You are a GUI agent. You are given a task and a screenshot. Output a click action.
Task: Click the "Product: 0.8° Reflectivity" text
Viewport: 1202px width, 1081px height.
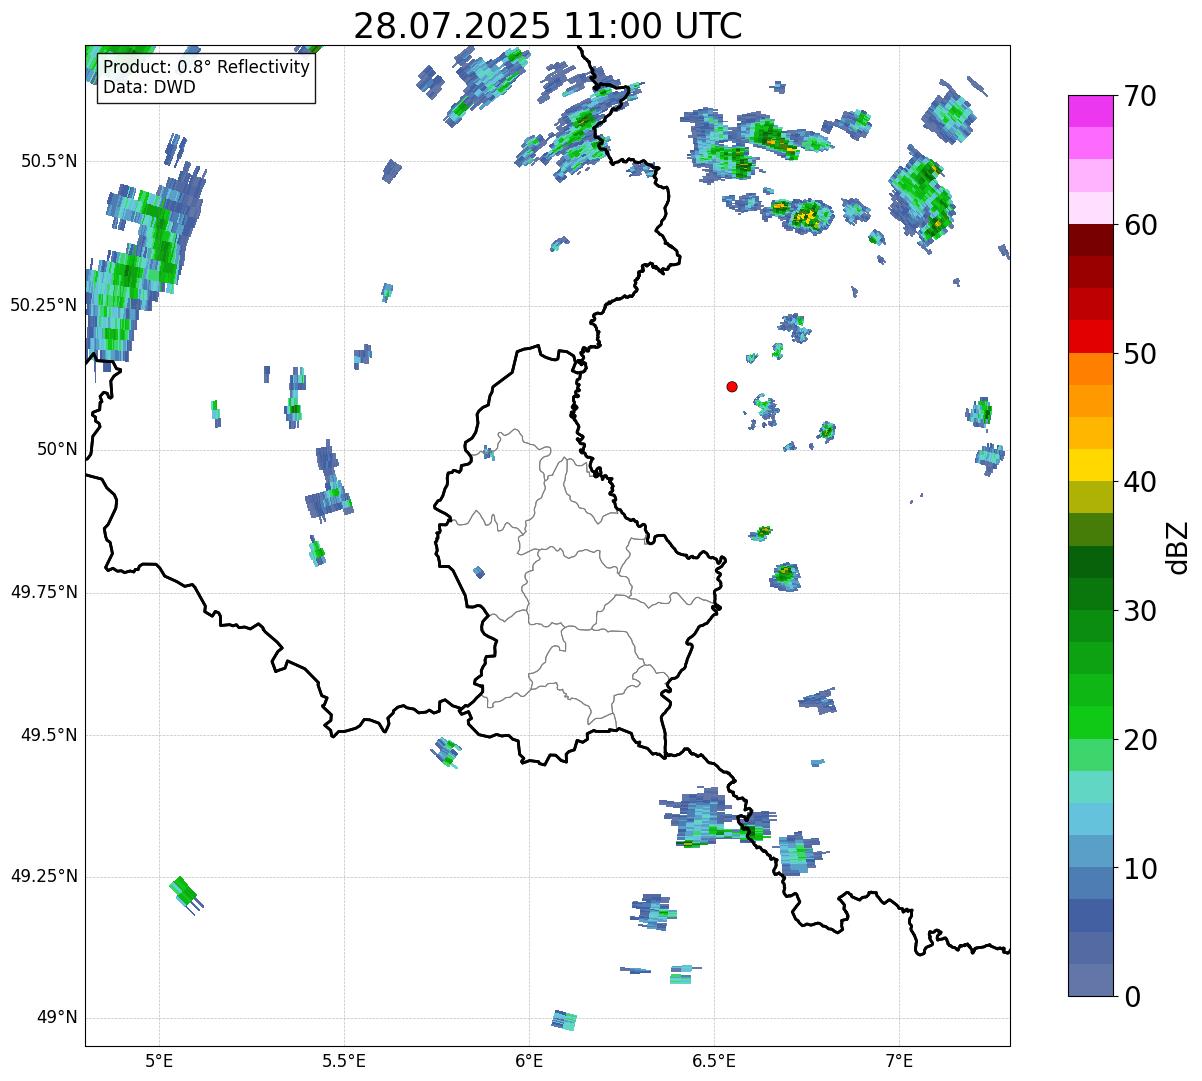(207, 67)
